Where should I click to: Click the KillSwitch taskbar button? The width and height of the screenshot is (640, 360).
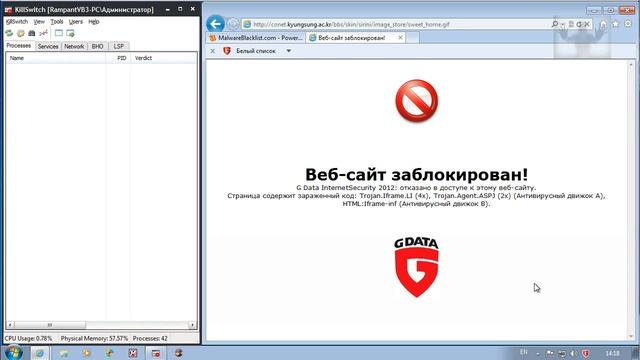156,353
